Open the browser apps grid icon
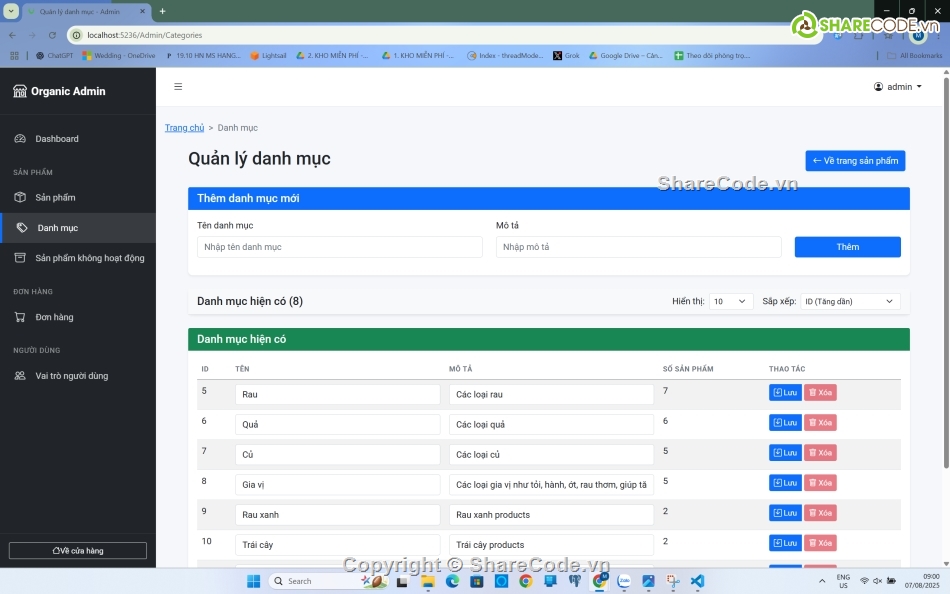950x594 pixels. click(x=15, y=55)
